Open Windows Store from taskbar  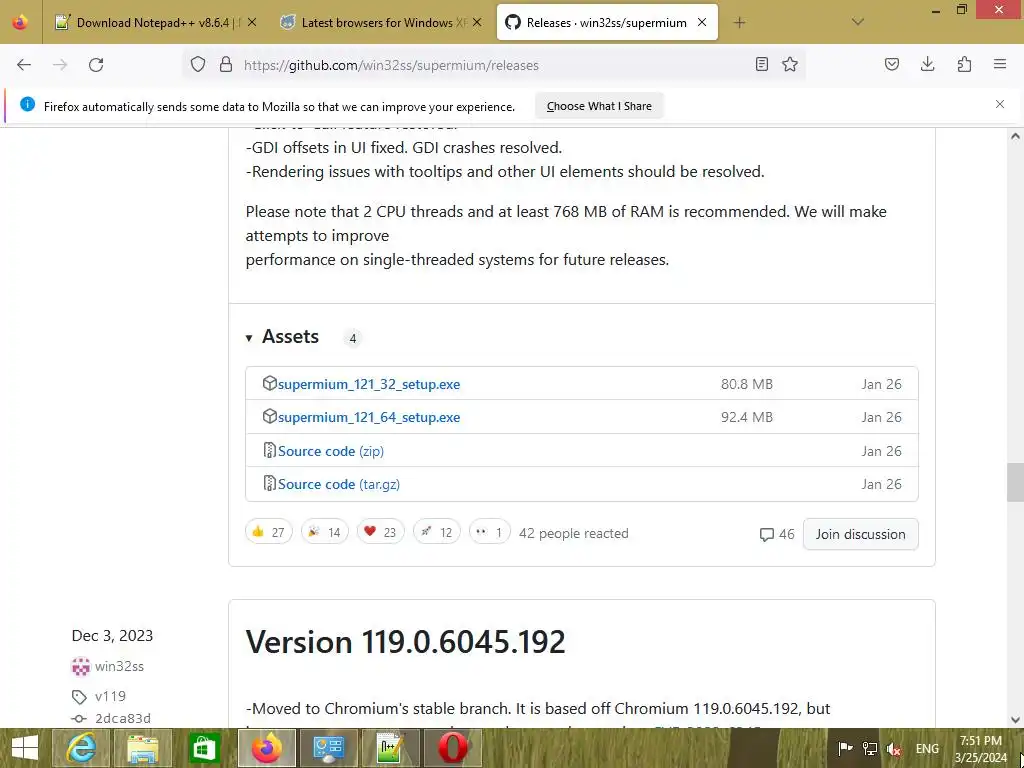204,748
